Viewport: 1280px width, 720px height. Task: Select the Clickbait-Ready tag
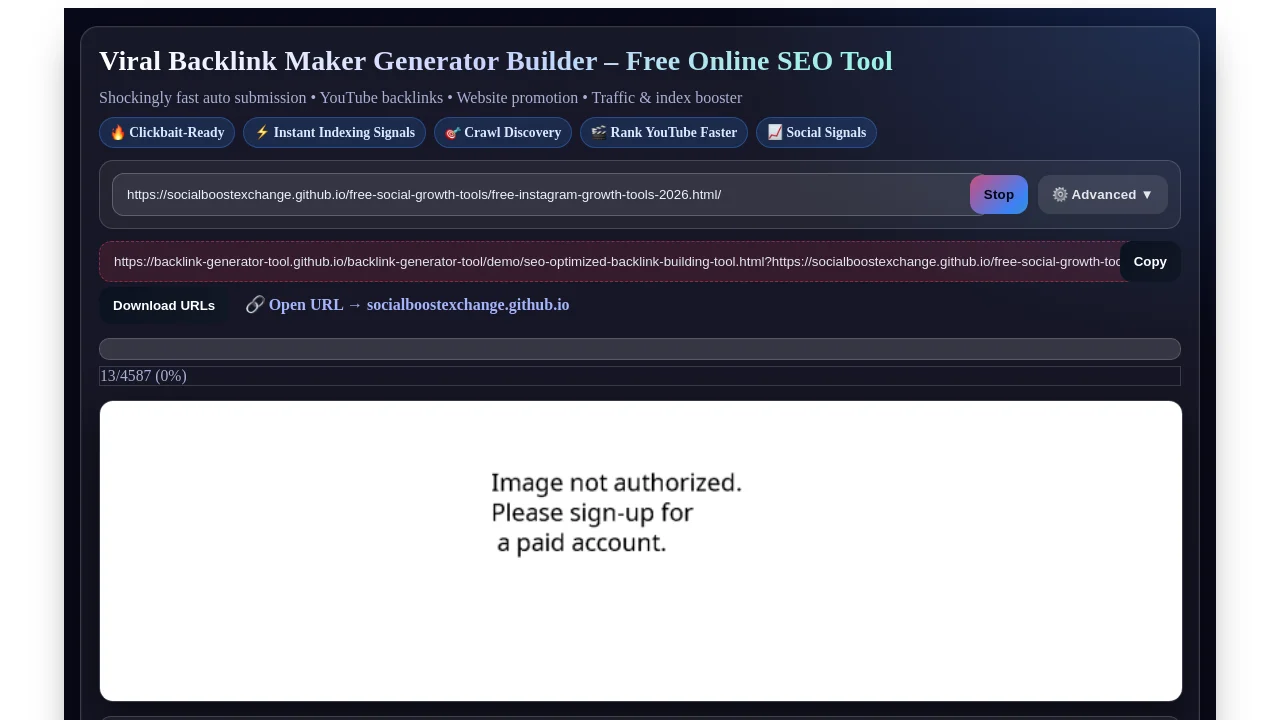pos(167,133)
